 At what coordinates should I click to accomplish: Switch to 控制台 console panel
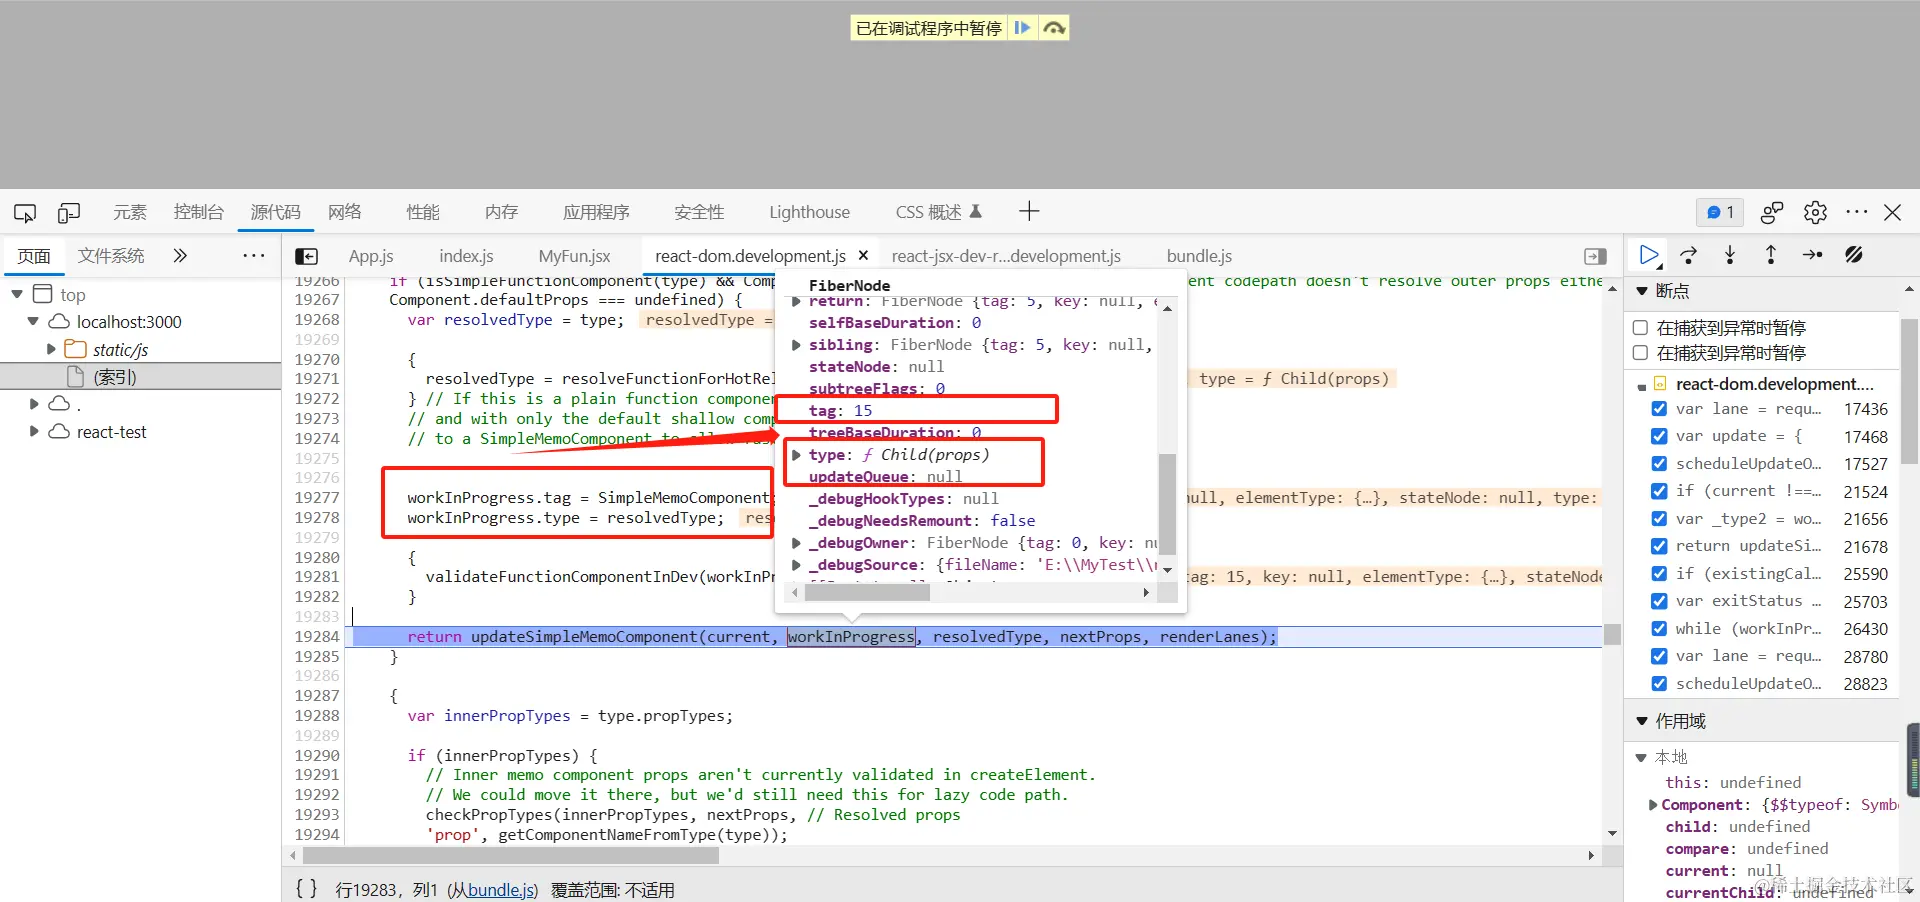click(198, 212)
